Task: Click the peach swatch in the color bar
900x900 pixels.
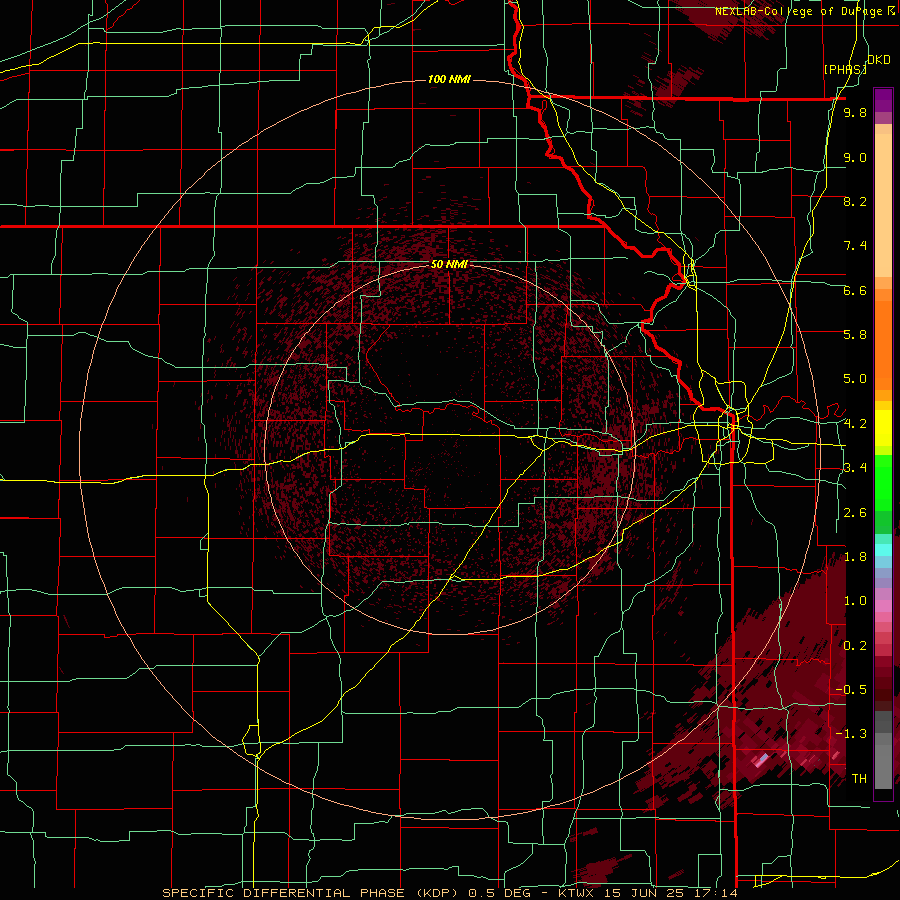Action: [x=883, y=207]
